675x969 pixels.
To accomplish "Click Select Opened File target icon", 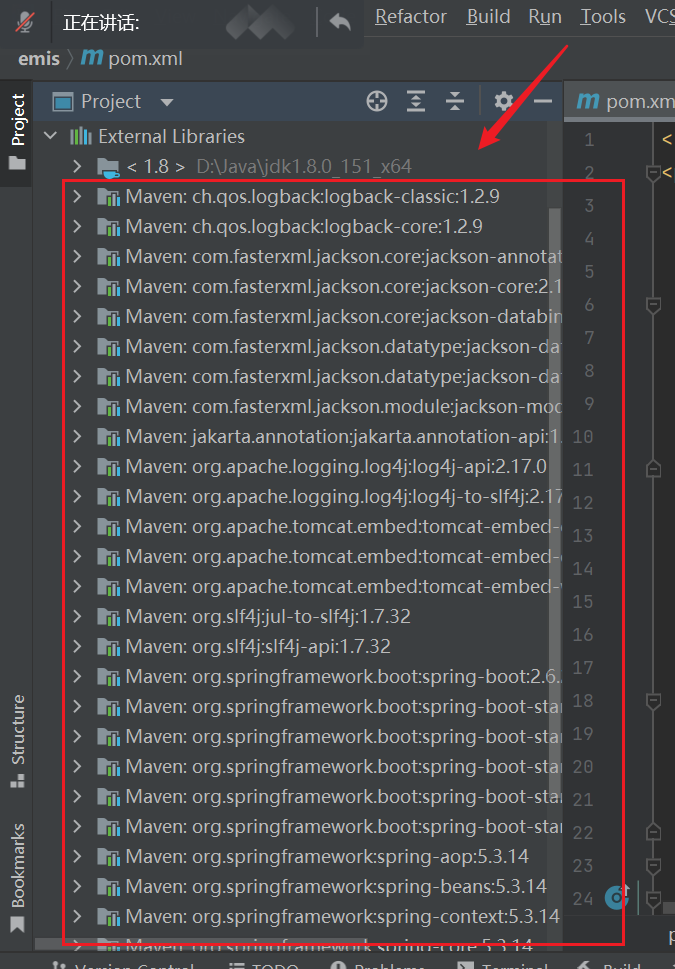I will (x=376, y=101).
